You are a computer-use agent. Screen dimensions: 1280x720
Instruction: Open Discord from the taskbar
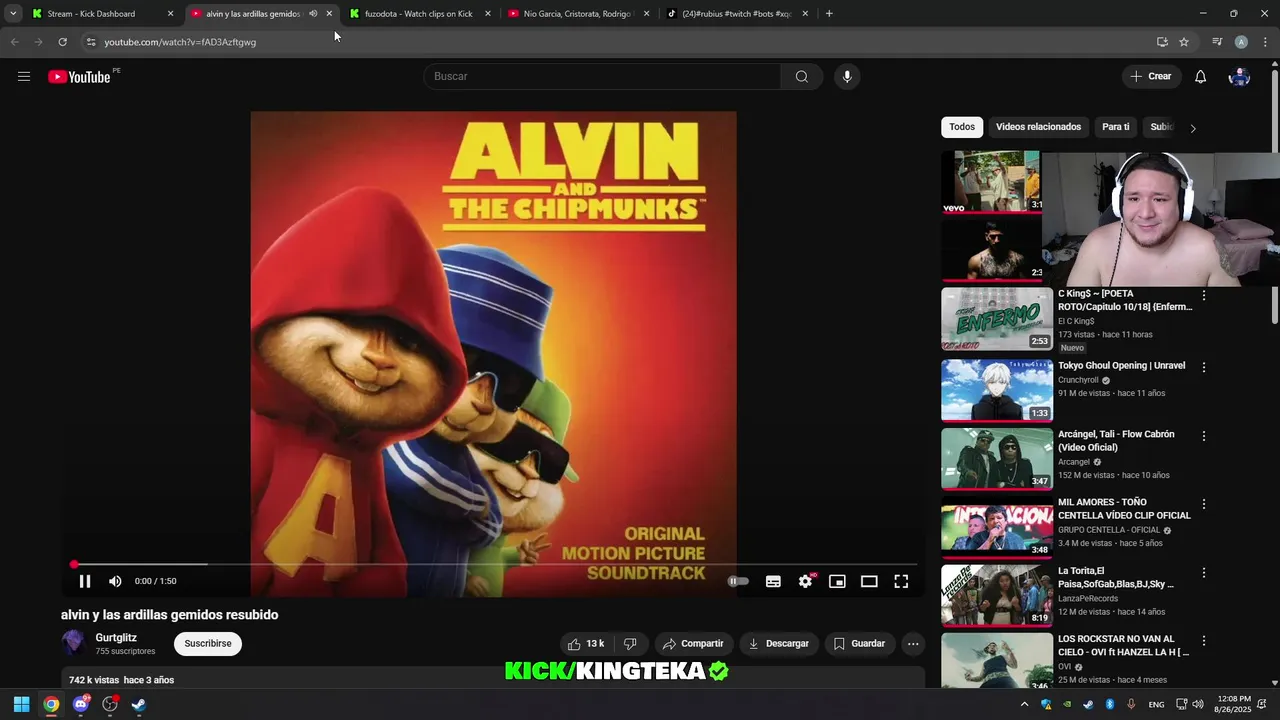[81, 704]
